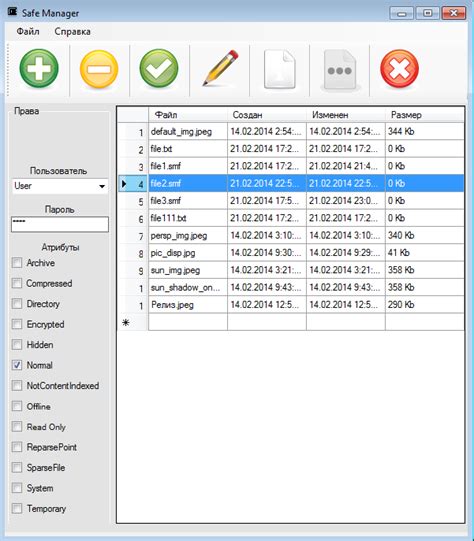Tick the Temporary attribute checkbox
Image resolution: width=474 pixels, height=541 pixels.
17,509
